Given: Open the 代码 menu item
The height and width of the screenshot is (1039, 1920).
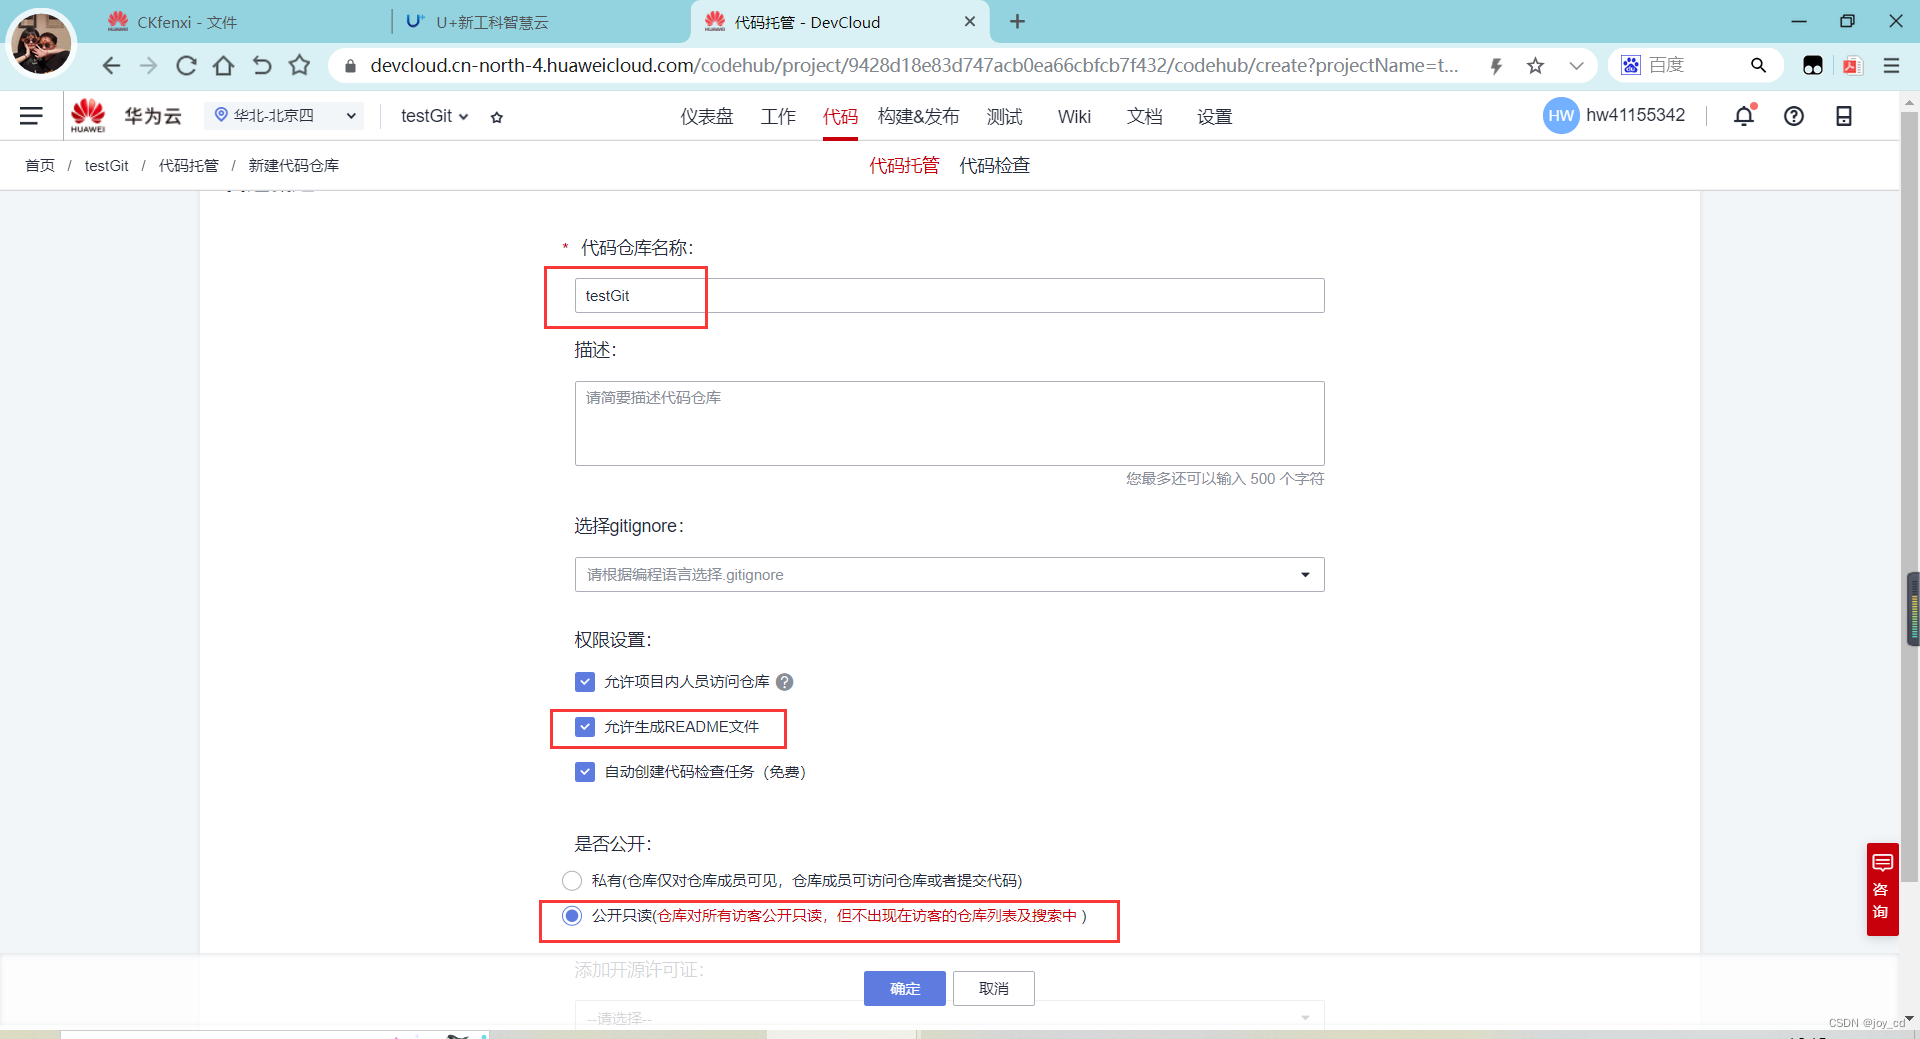Looking at the screenshot, I should tap(840, 117).
